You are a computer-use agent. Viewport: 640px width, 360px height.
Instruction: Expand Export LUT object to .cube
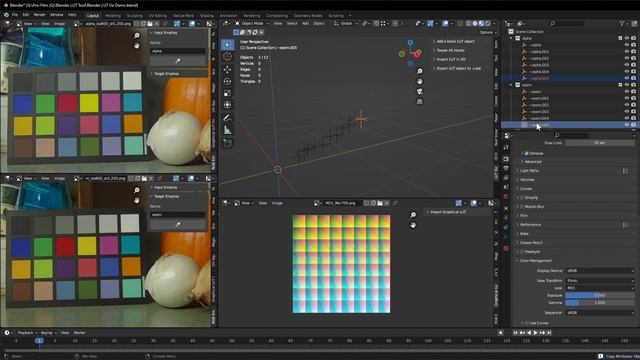[457, 68]
